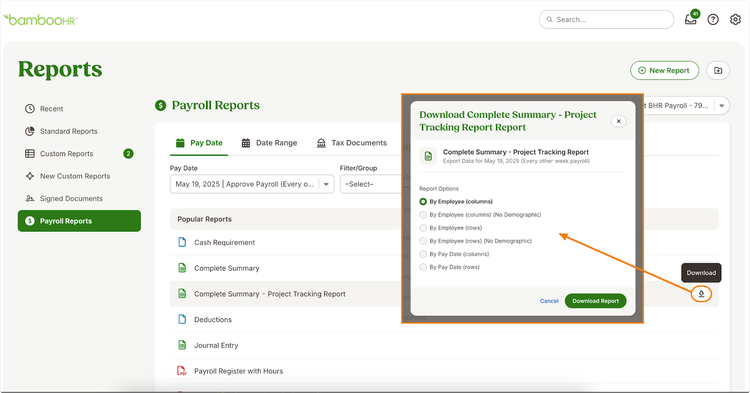Click the Search input field

[x=607, y=20]
